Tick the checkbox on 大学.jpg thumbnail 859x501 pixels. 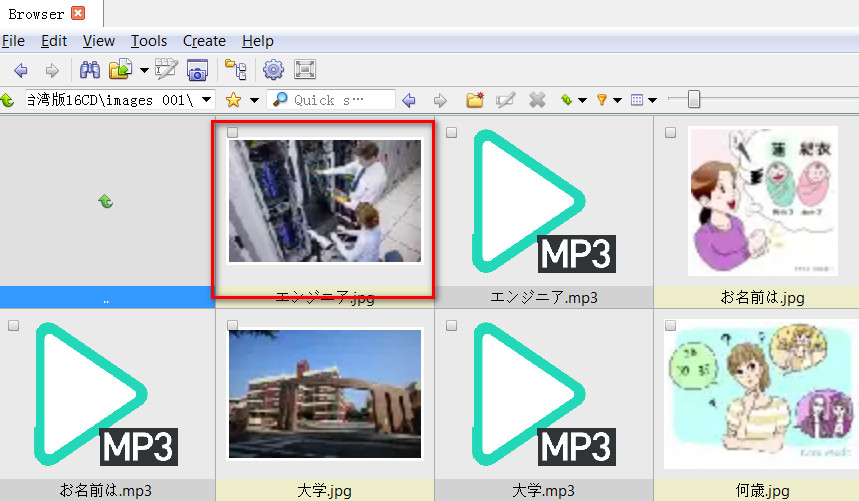pyautogui.click(x=232, y=325)
